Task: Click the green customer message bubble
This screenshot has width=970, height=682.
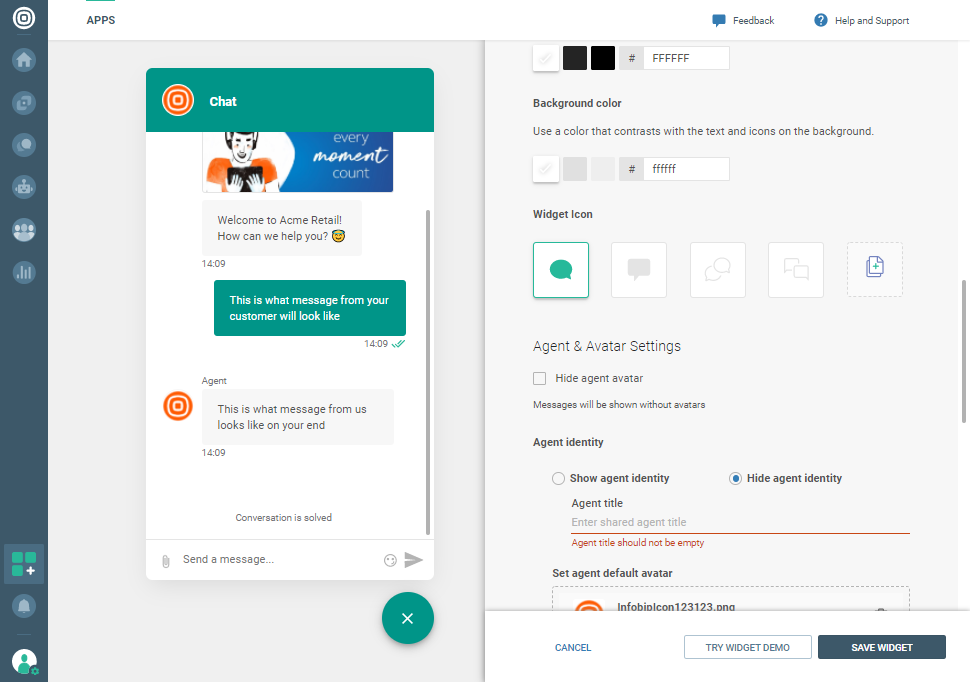Action: (310, 308)
